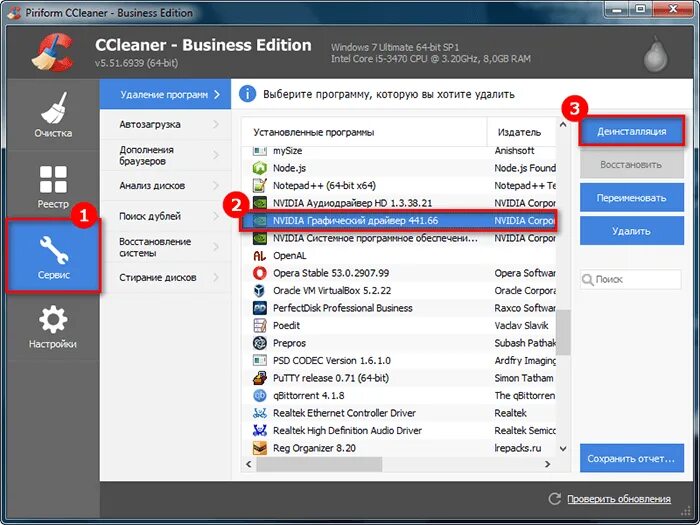Click Realtek High Definition Audio icon
Image resolution: width=700 pixels, height=525 pixels.
[x=259, y=430]
